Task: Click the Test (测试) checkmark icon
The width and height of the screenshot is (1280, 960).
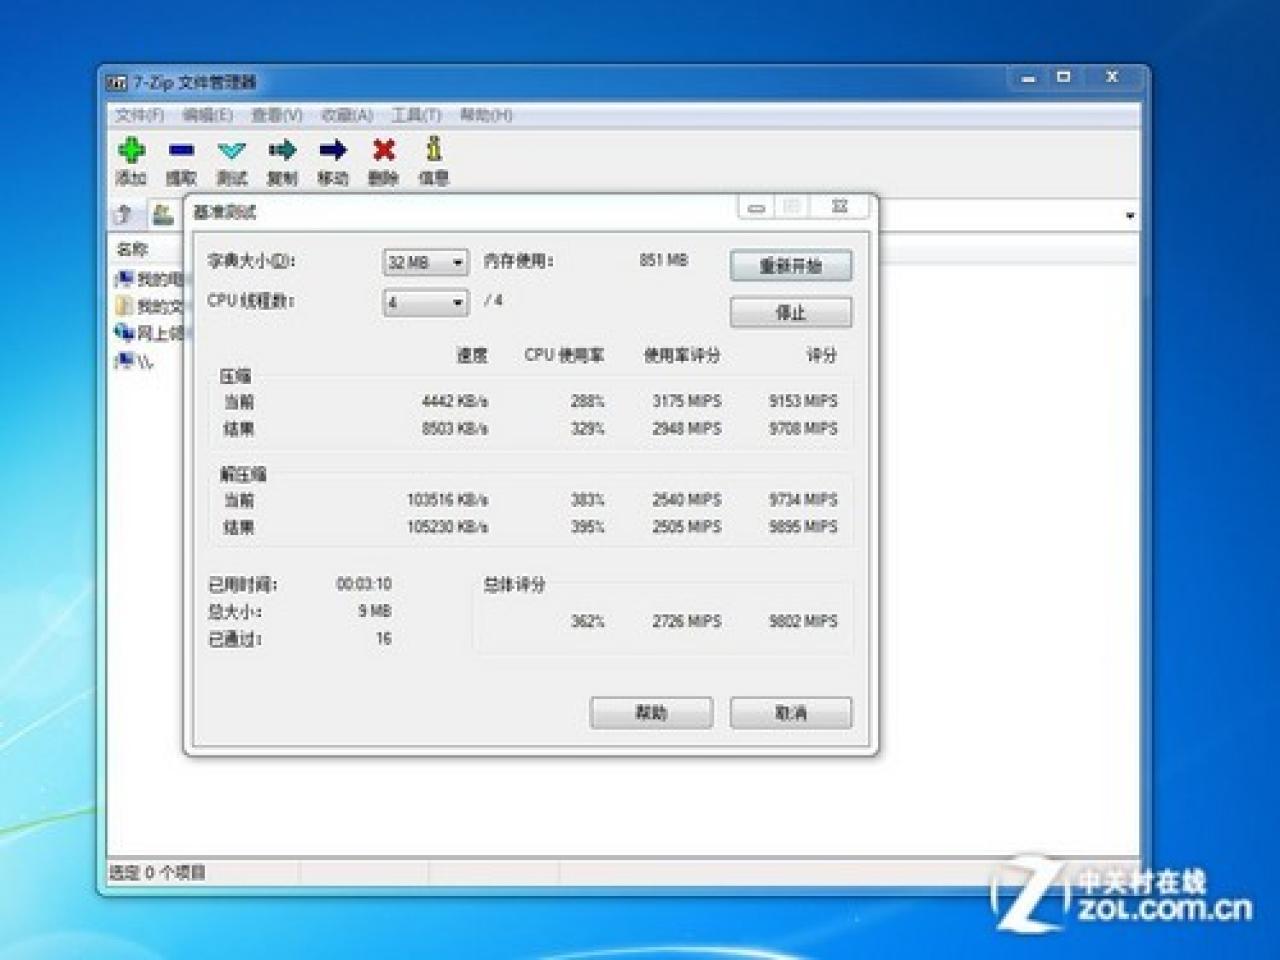Action: [231, 151]
